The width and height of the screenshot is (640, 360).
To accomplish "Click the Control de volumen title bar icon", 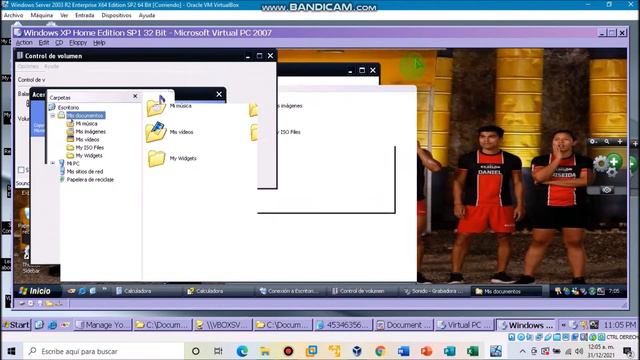I will pos(20,56).
